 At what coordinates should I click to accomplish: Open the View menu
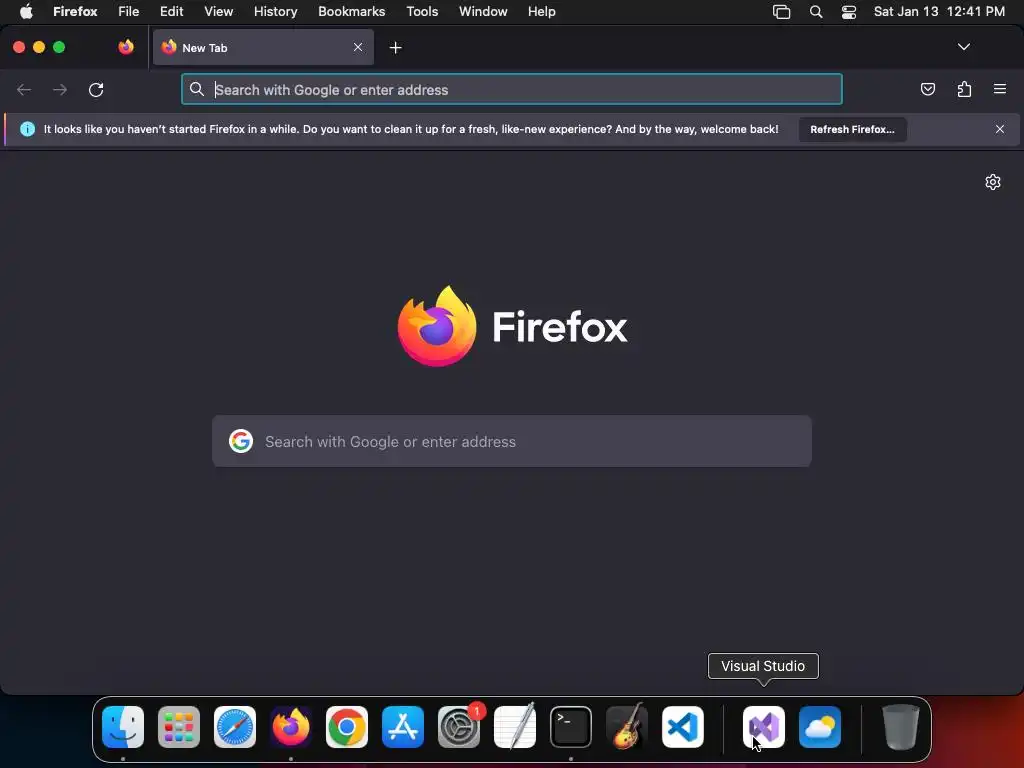(218, 11)
